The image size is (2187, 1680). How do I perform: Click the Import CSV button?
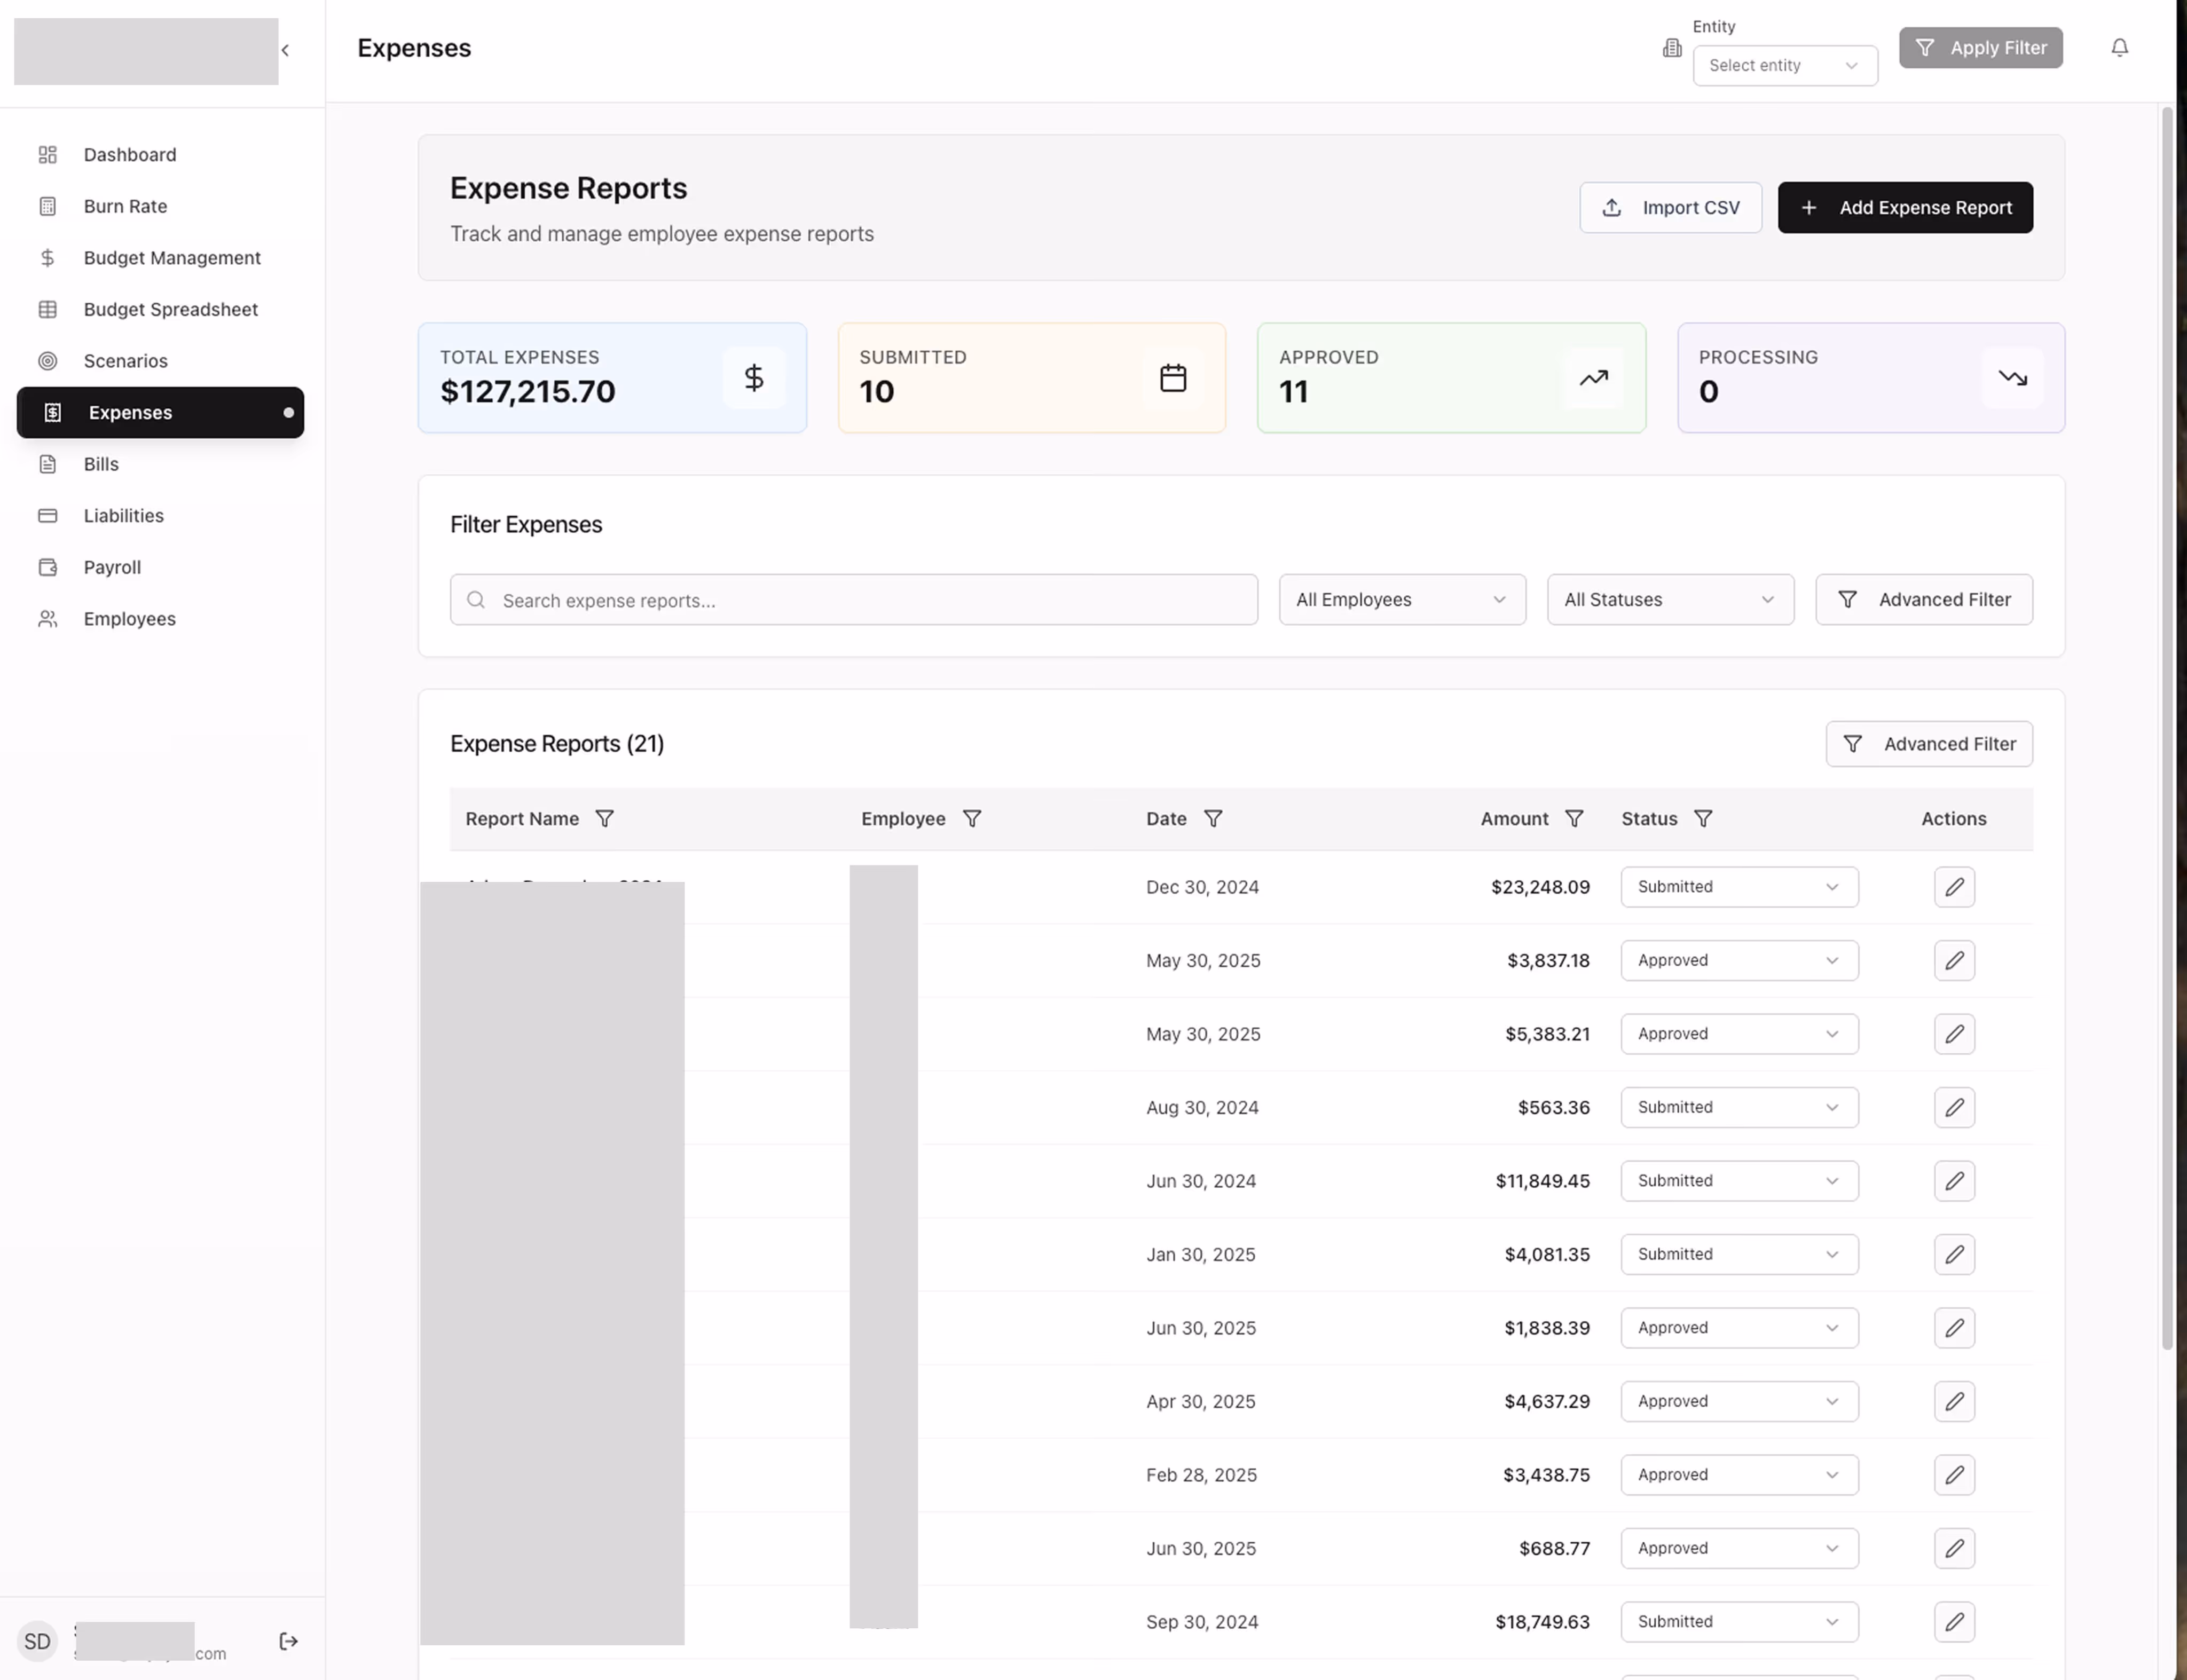point(1669,208)
